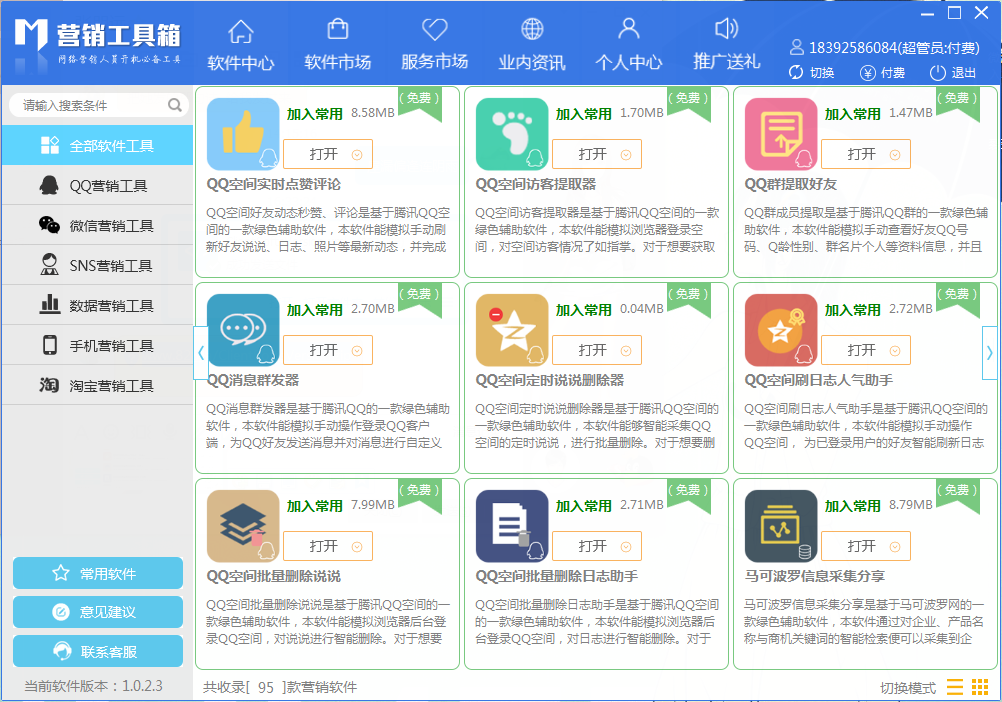Click the QQ空间批量删除日志助手 document icon
The height and width of the screenshot is (702, 1002).
tap(512, 526)
